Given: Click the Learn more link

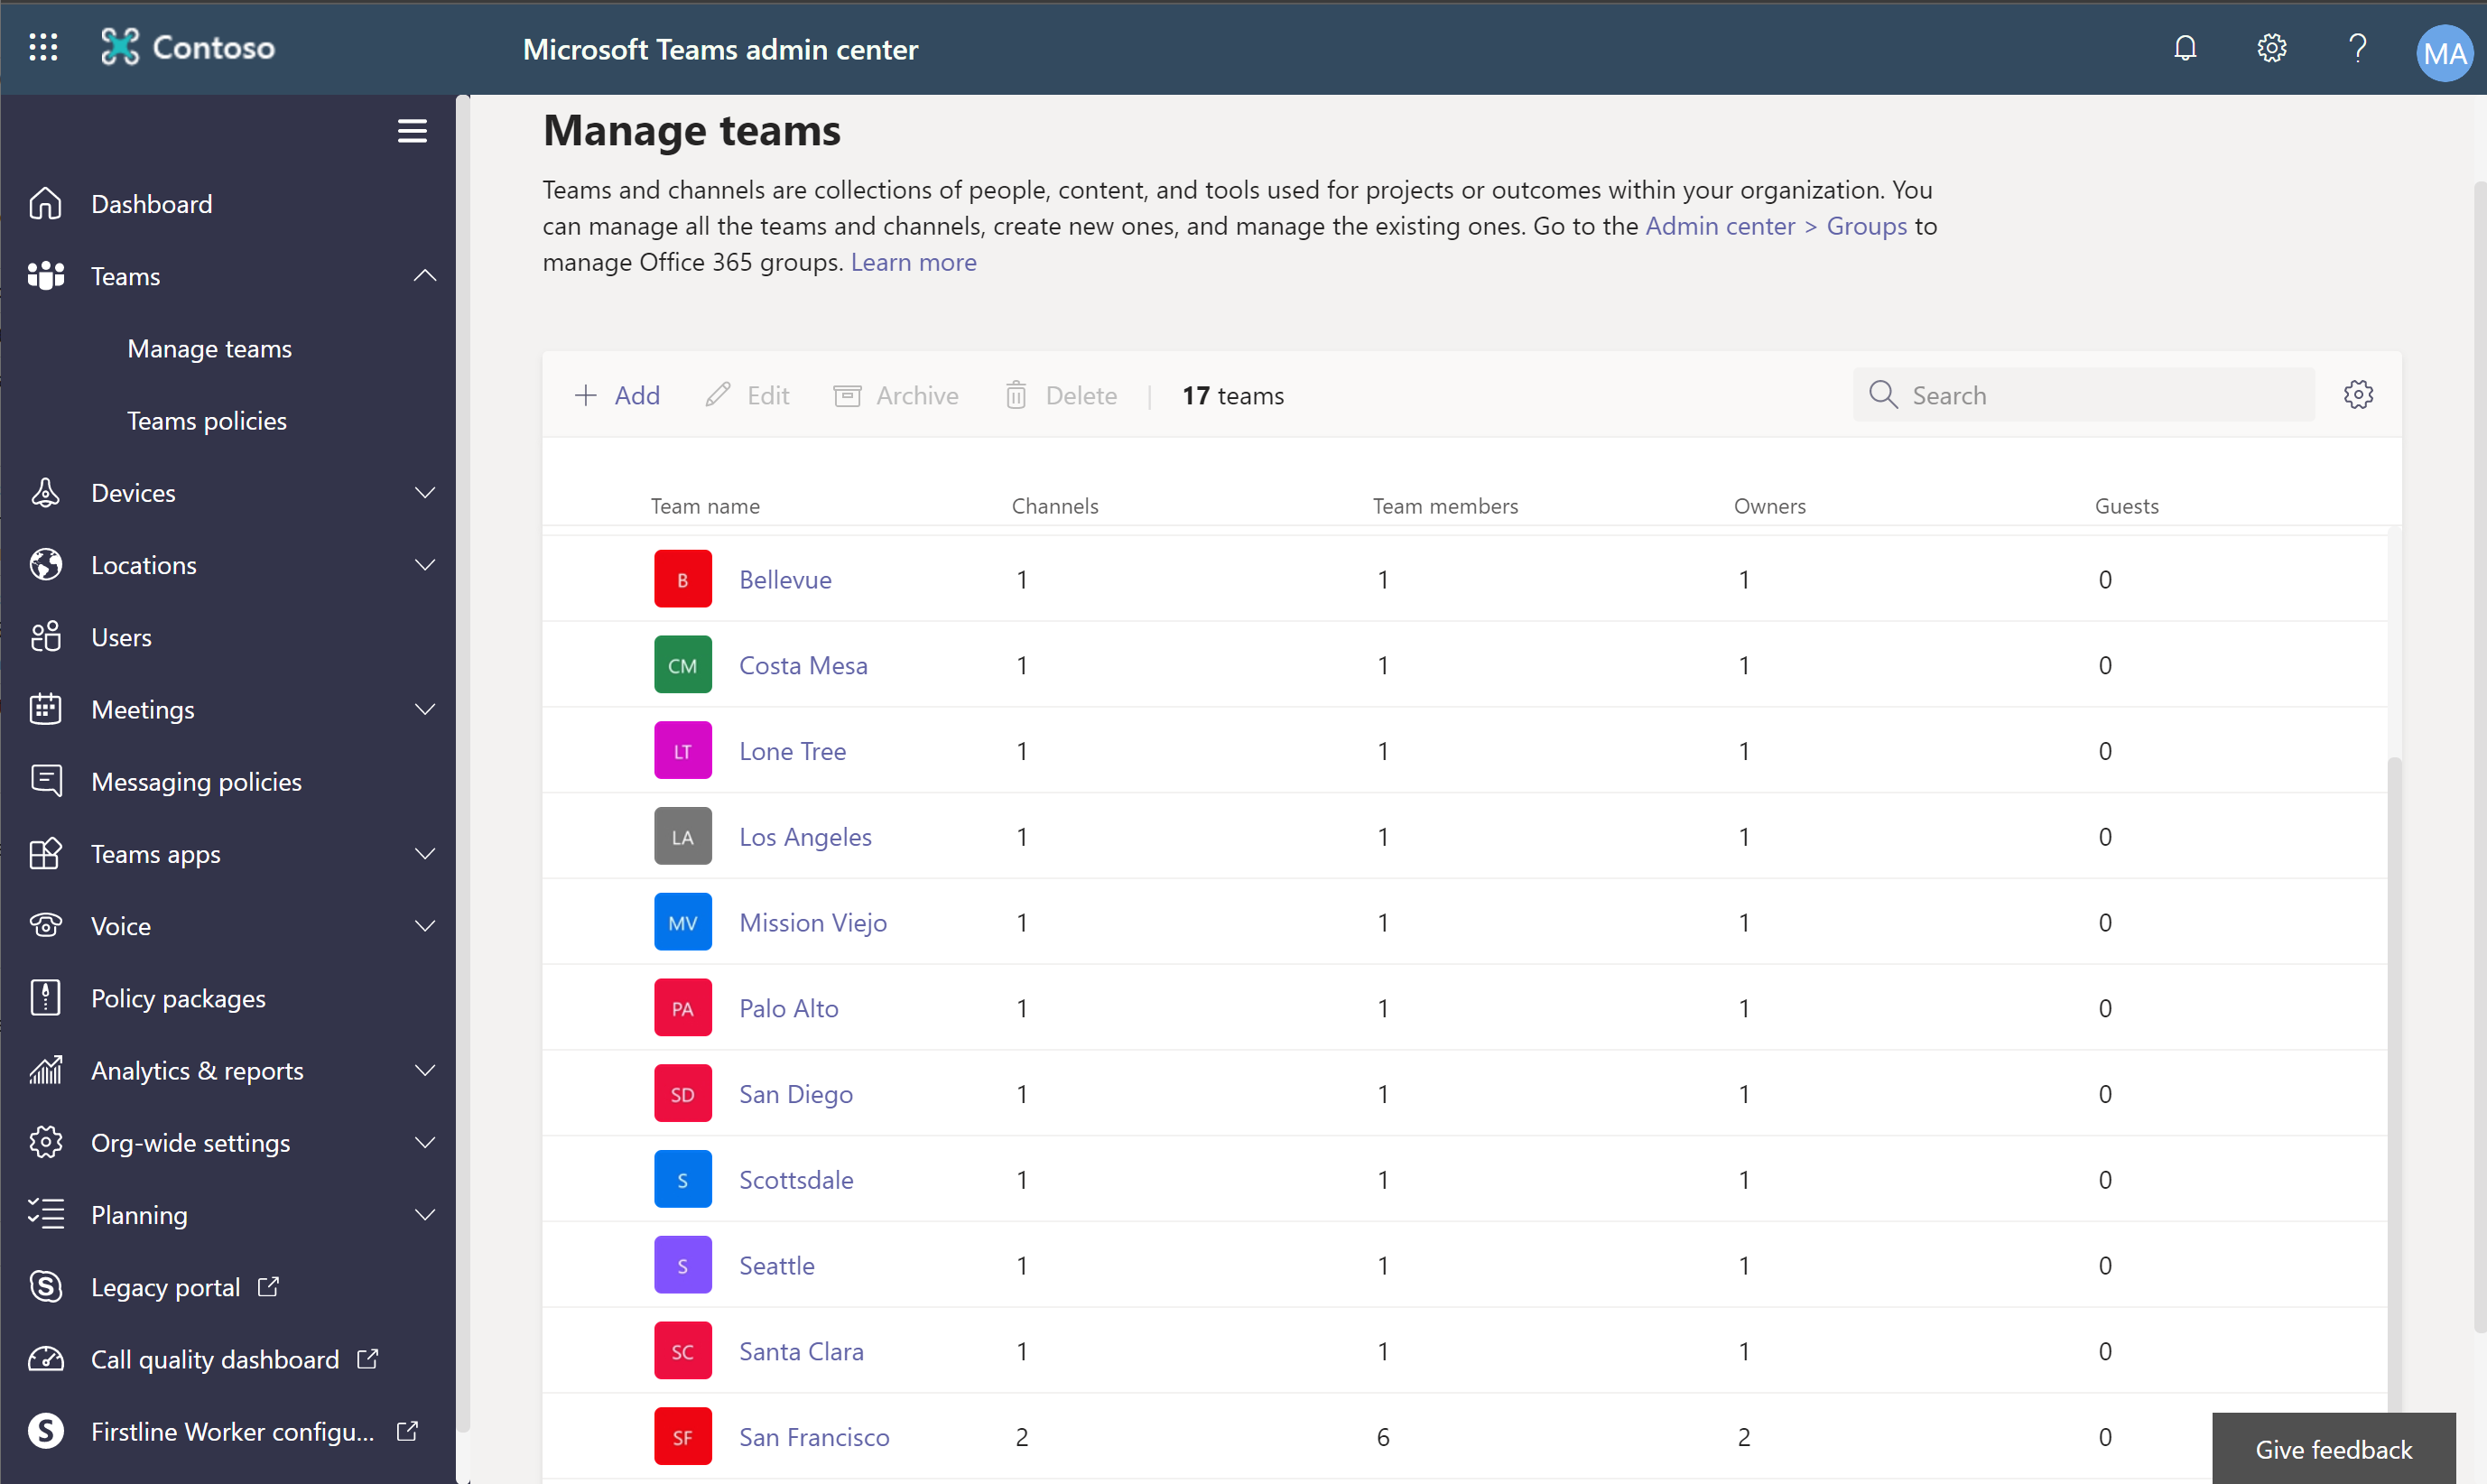Looking at the screenshot, I should 914,262.
